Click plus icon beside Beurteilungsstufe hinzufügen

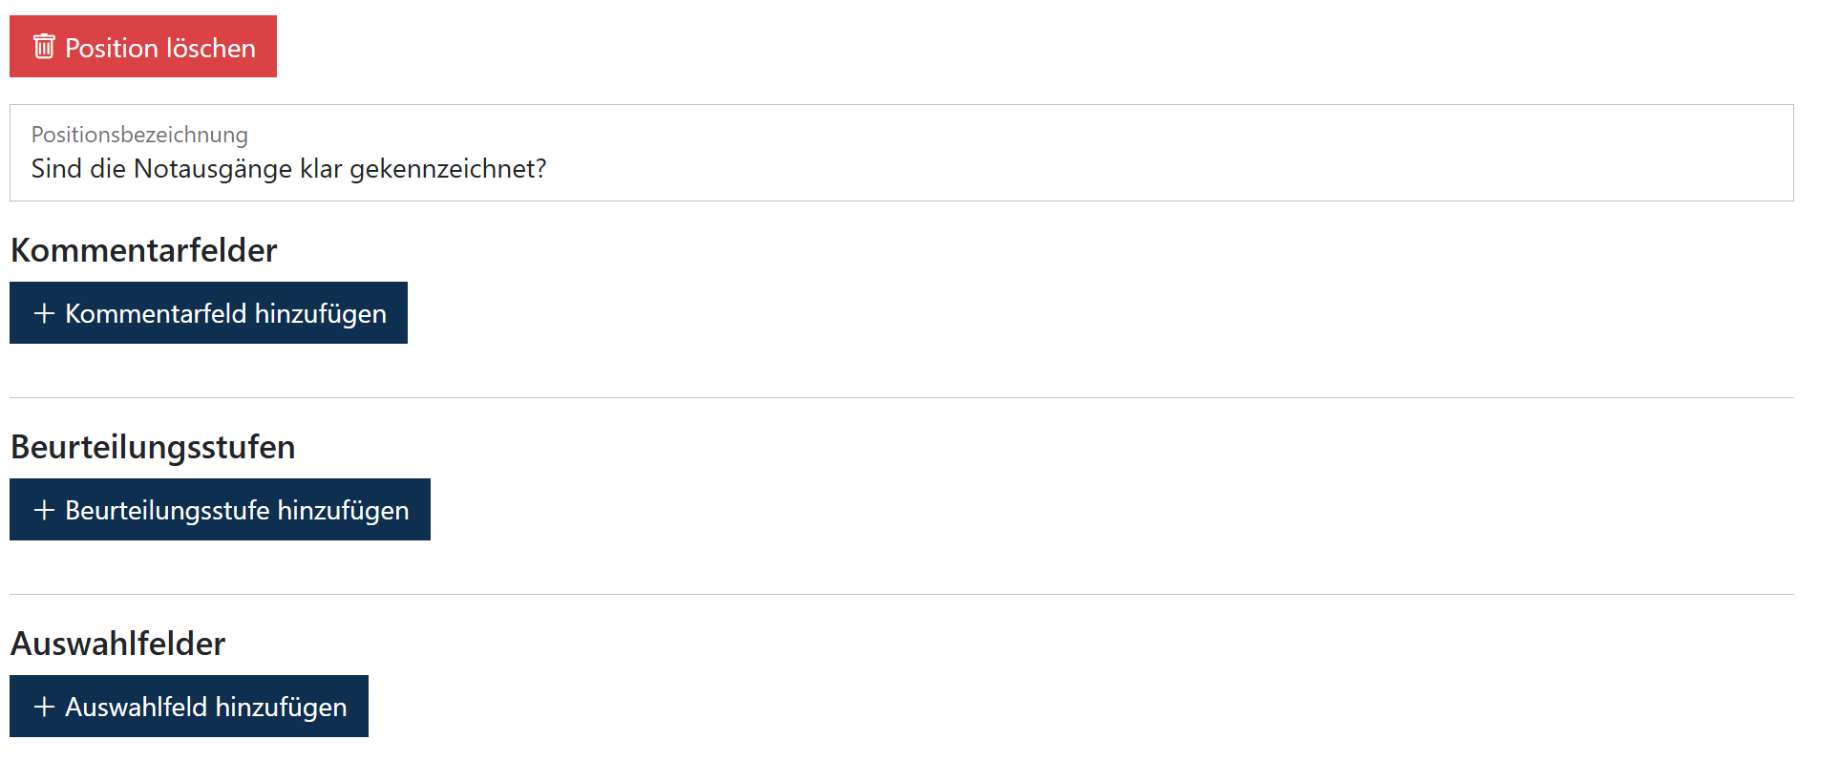44,510
